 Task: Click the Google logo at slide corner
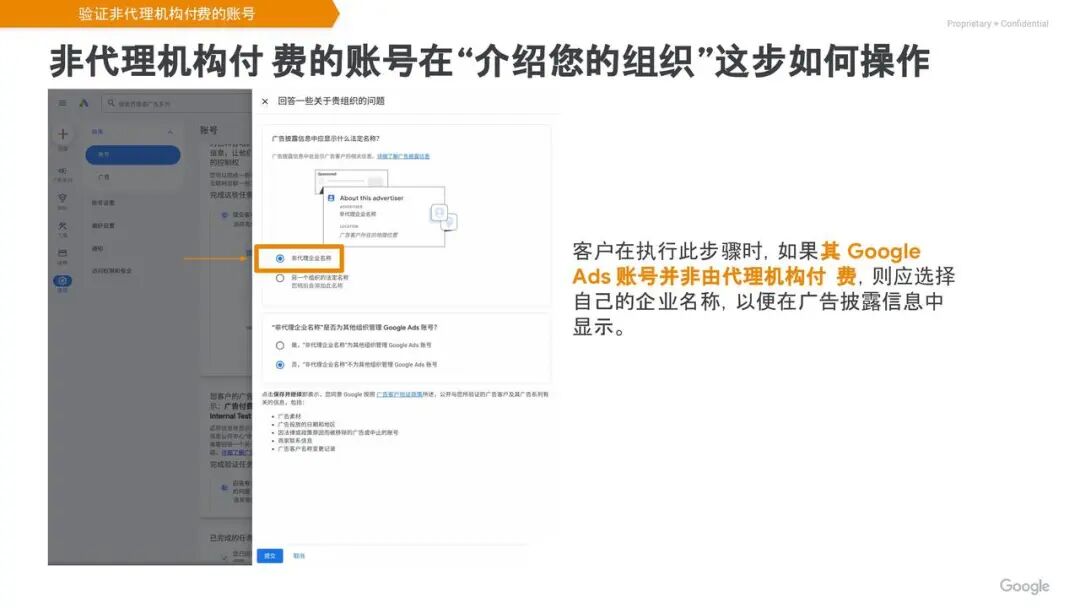1024,586
